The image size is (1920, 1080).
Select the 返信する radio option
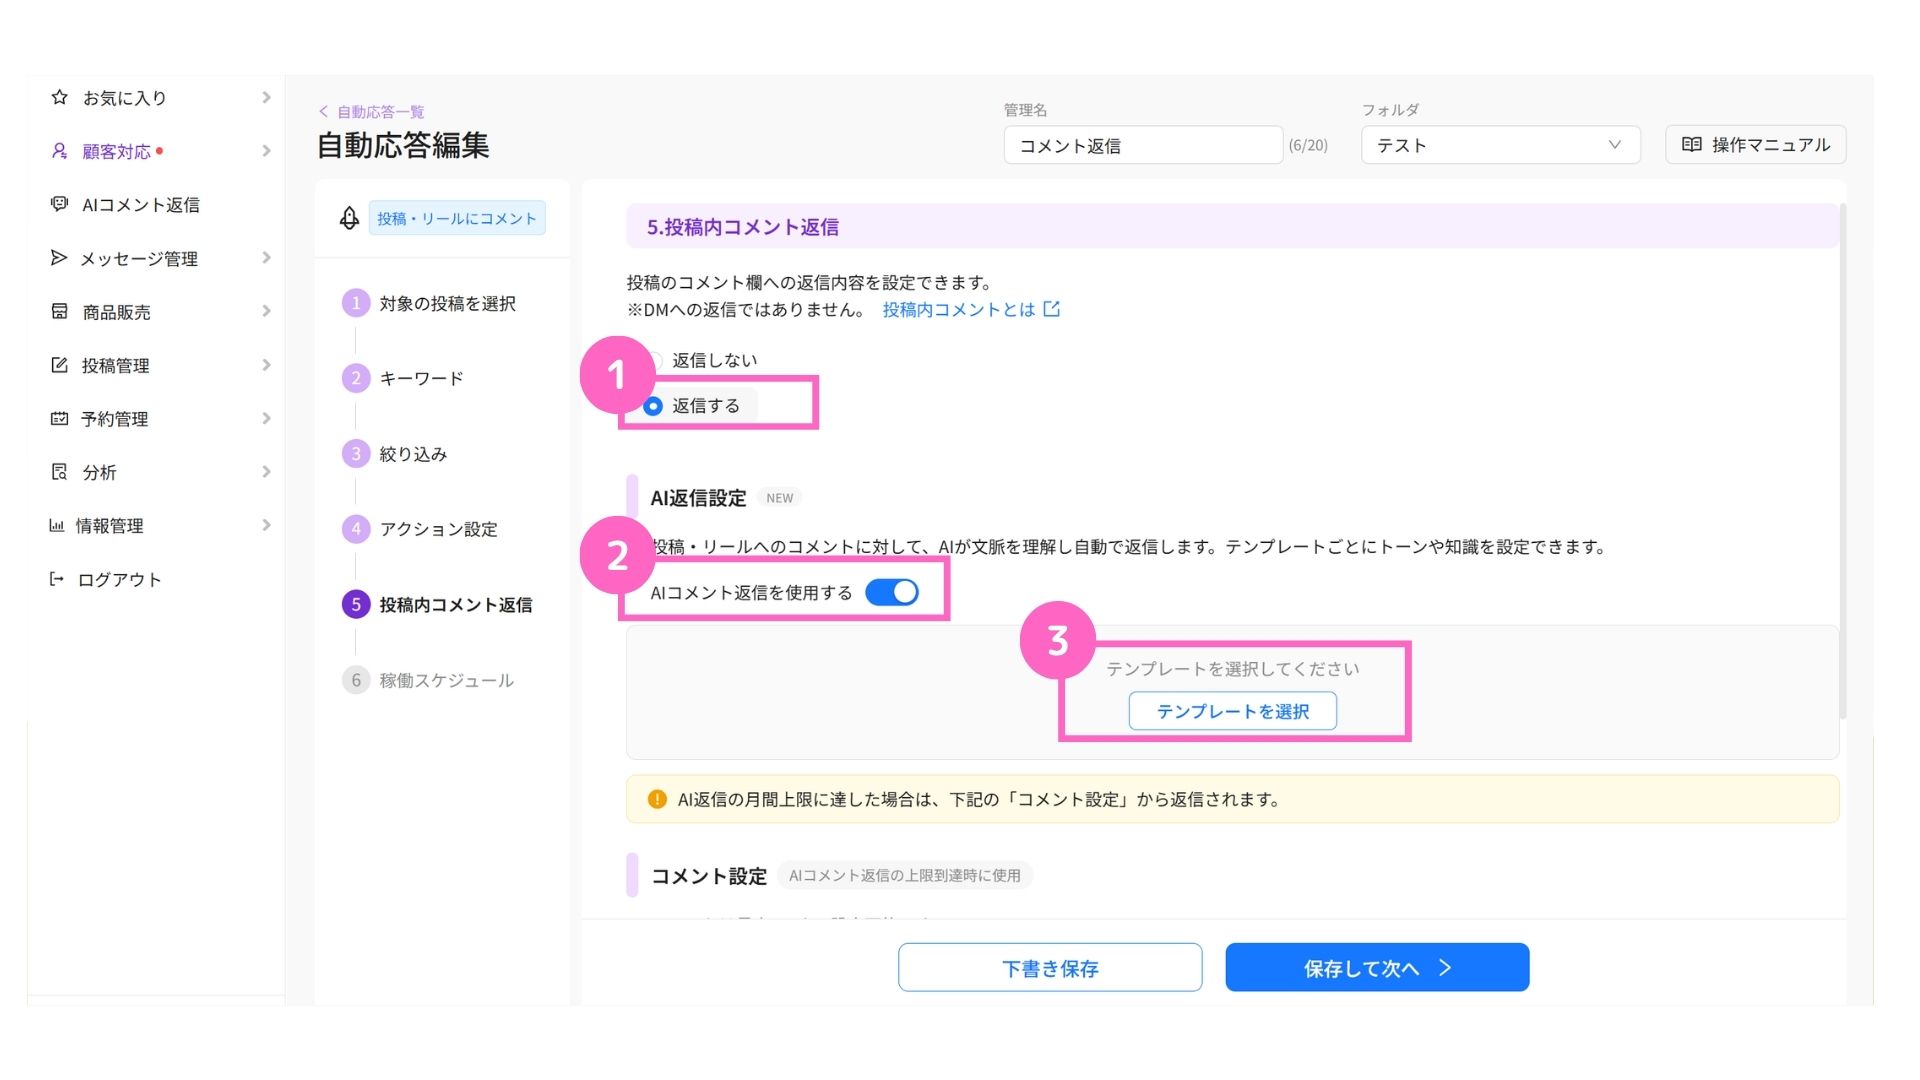click(x=653, y=406)
